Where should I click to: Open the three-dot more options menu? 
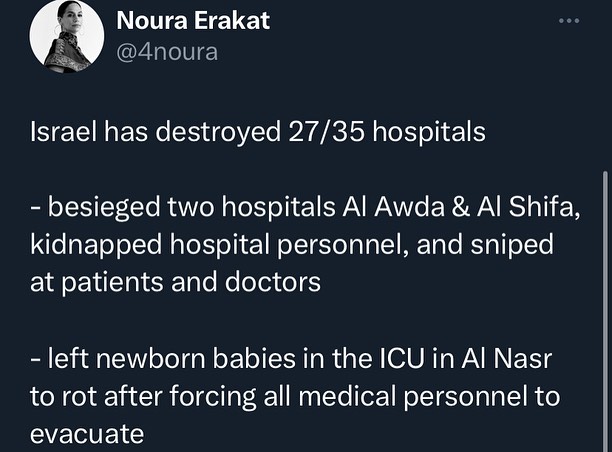pyautogui.click(x=568, y=19)
